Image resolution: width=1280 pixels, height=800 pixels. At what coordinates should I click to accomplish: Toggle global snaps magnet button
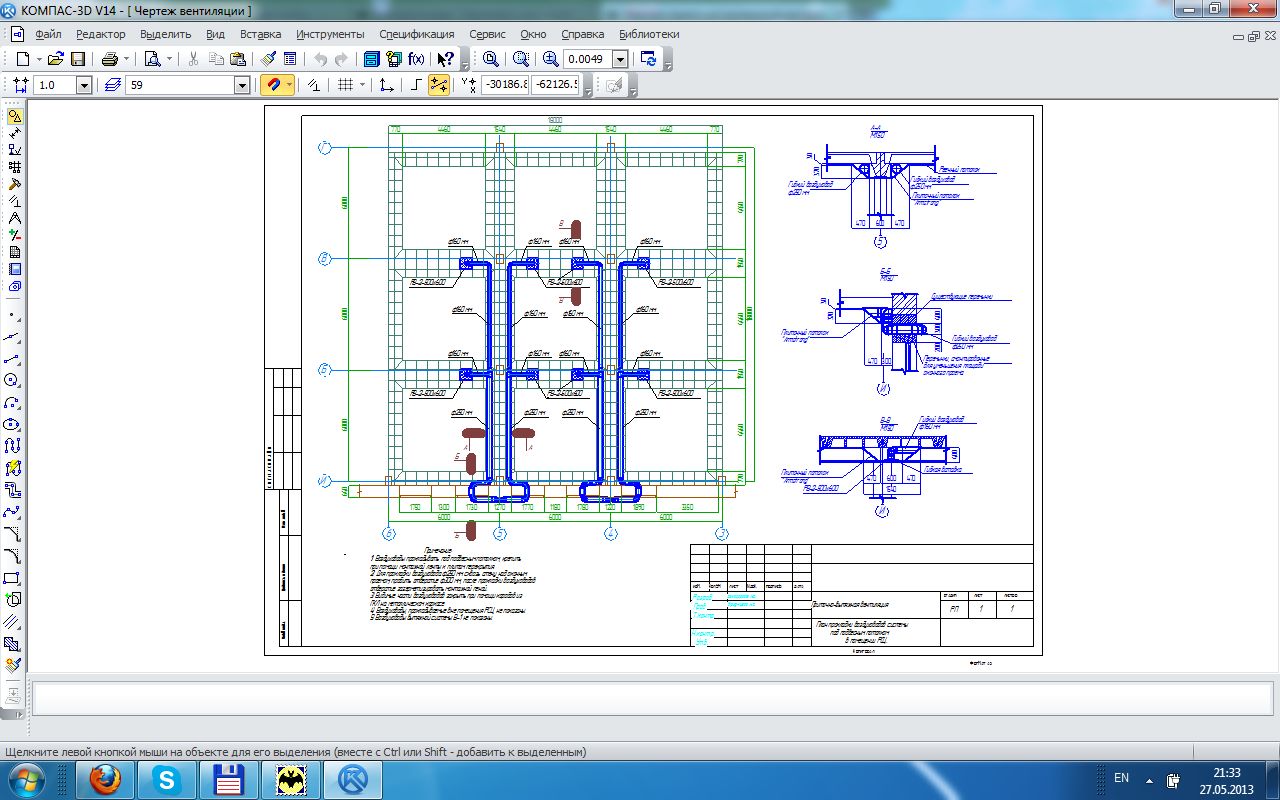pos(272,85)
